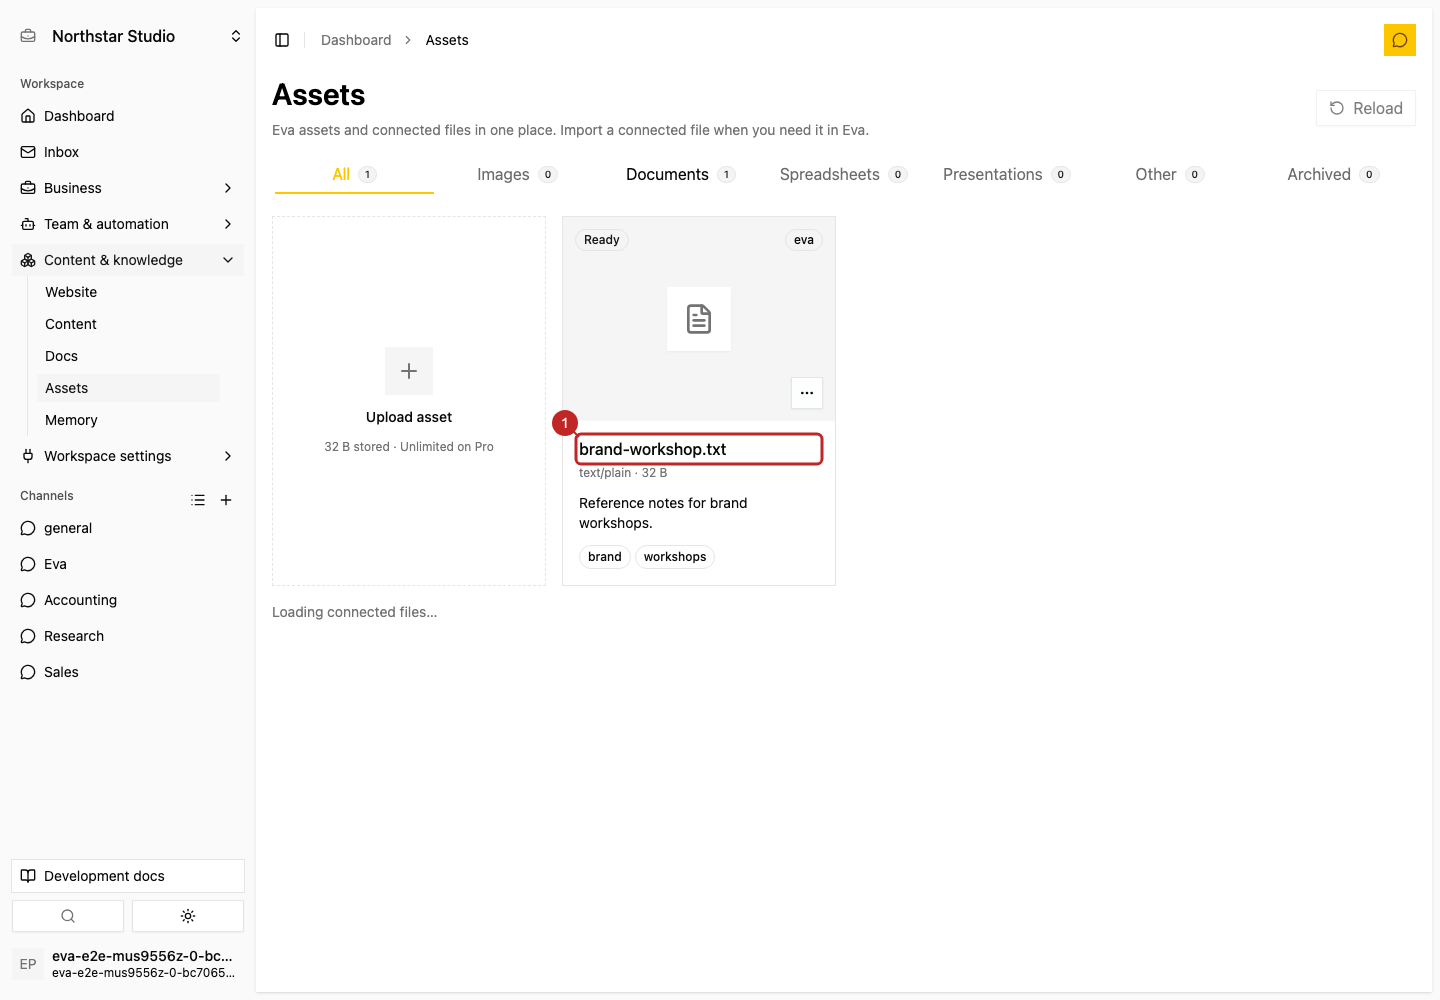Screen dimensions: 1440x1000
Task: Open the Content subitem
Action: click(128, 324)
